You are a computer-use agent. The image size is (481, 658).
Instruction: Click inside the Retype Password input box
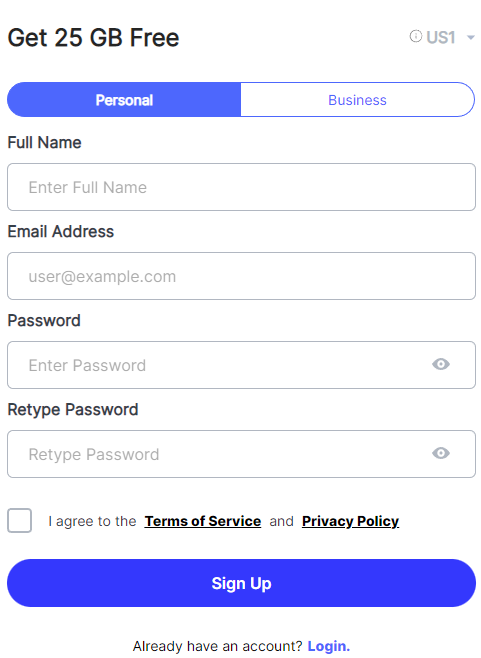coord(241,454)
